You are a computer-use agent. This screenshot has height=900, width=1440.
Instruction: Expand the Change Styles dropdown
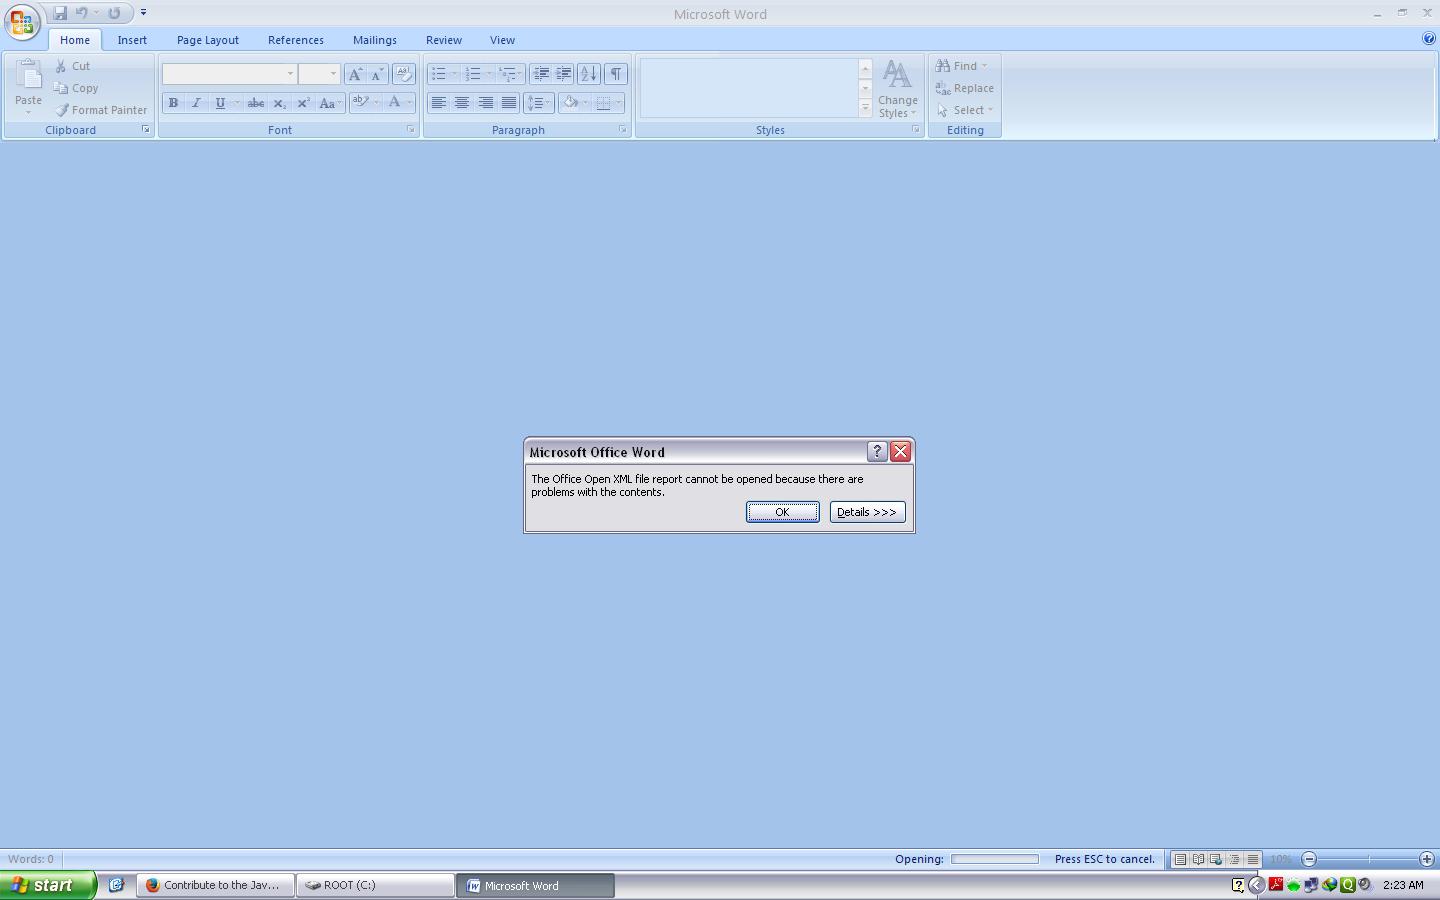pyautogui.click(x=898, y=89)
